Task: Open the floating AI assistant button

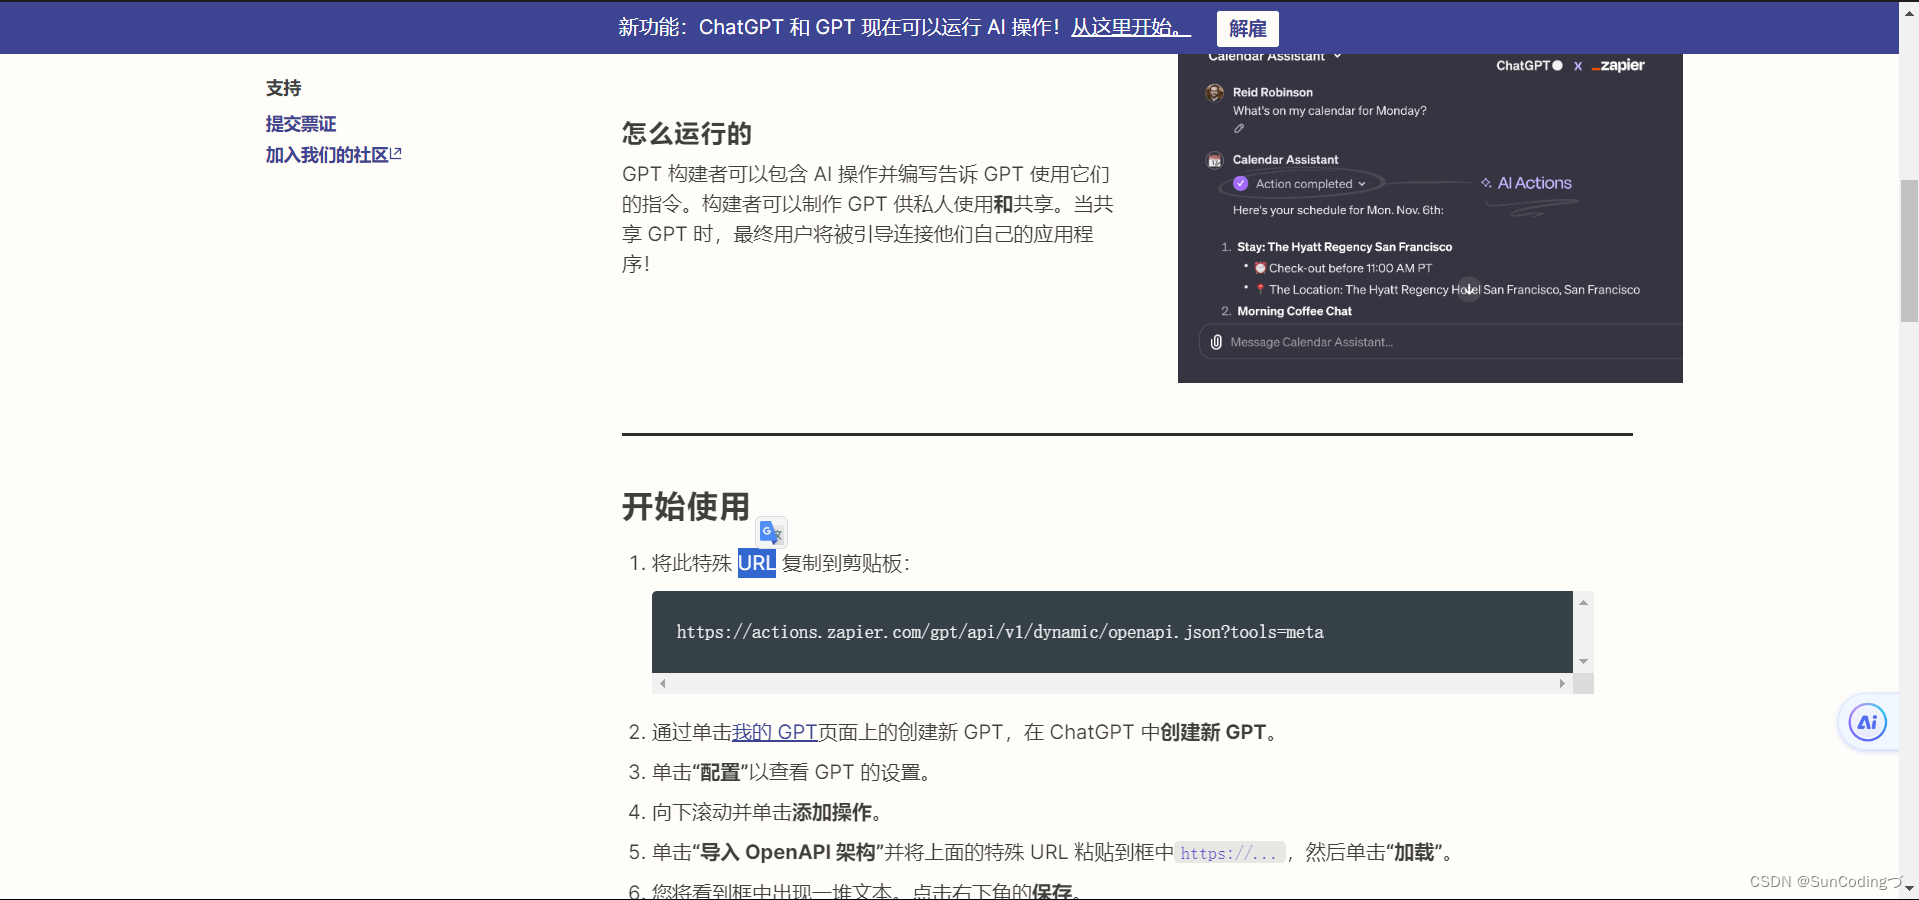Action: [x=1866, y=722]
